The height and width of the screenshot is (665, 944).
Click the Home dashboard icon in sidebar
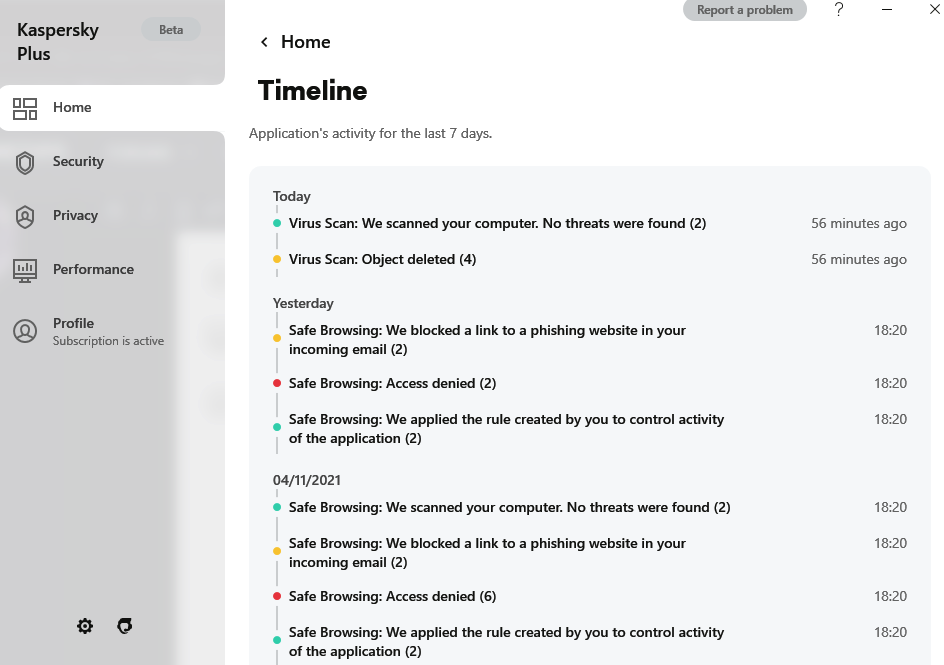[25, 108]
